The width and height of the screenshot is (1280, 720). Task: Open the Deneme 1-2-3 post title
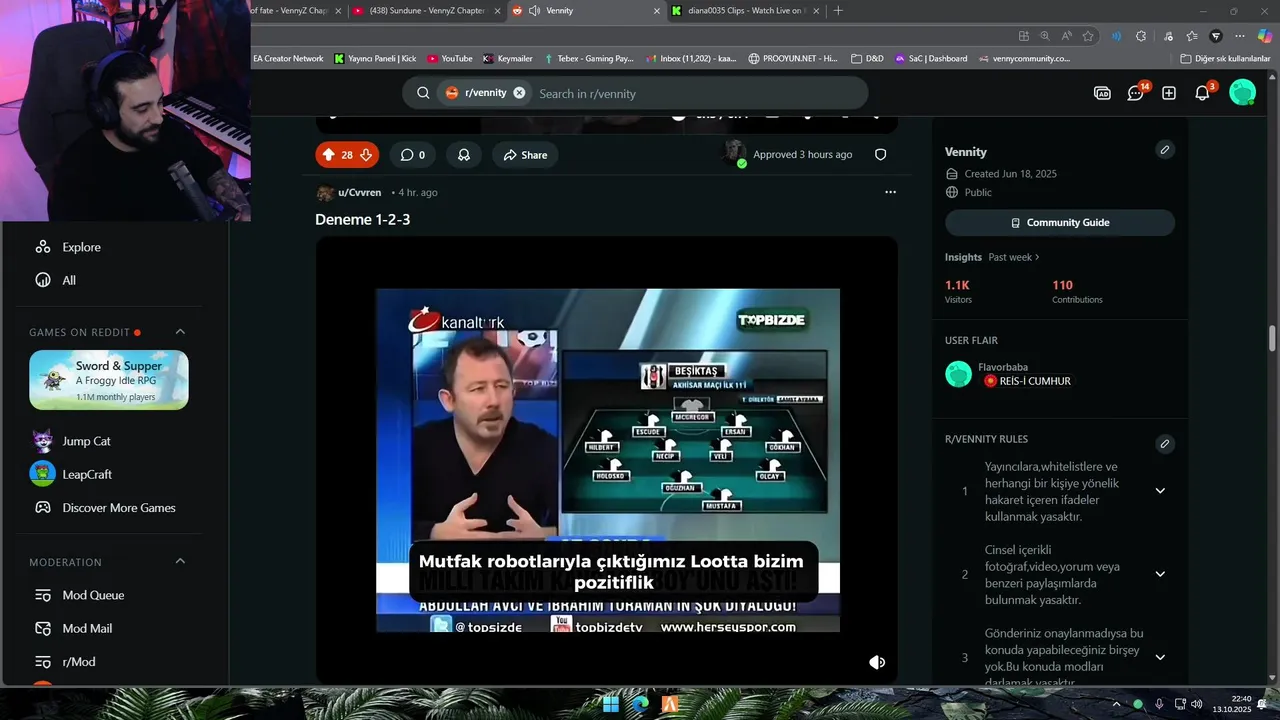(363, 219)
